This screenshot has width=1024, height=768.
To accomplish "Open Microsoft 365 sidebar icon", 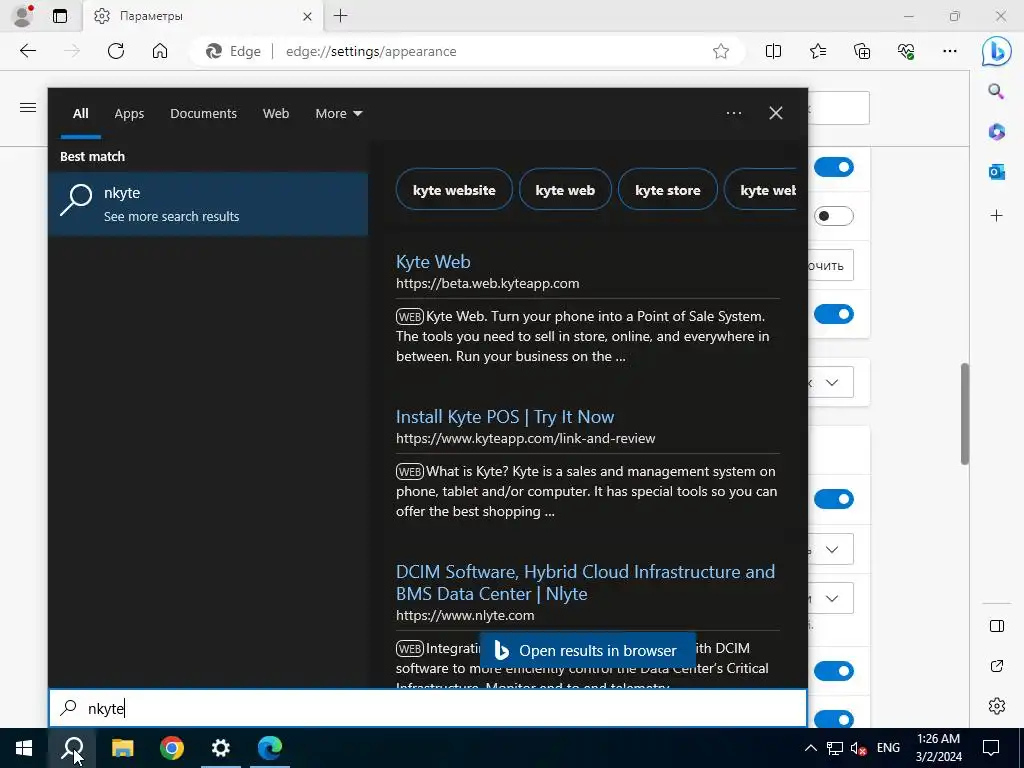I will [x=997, y=132].
